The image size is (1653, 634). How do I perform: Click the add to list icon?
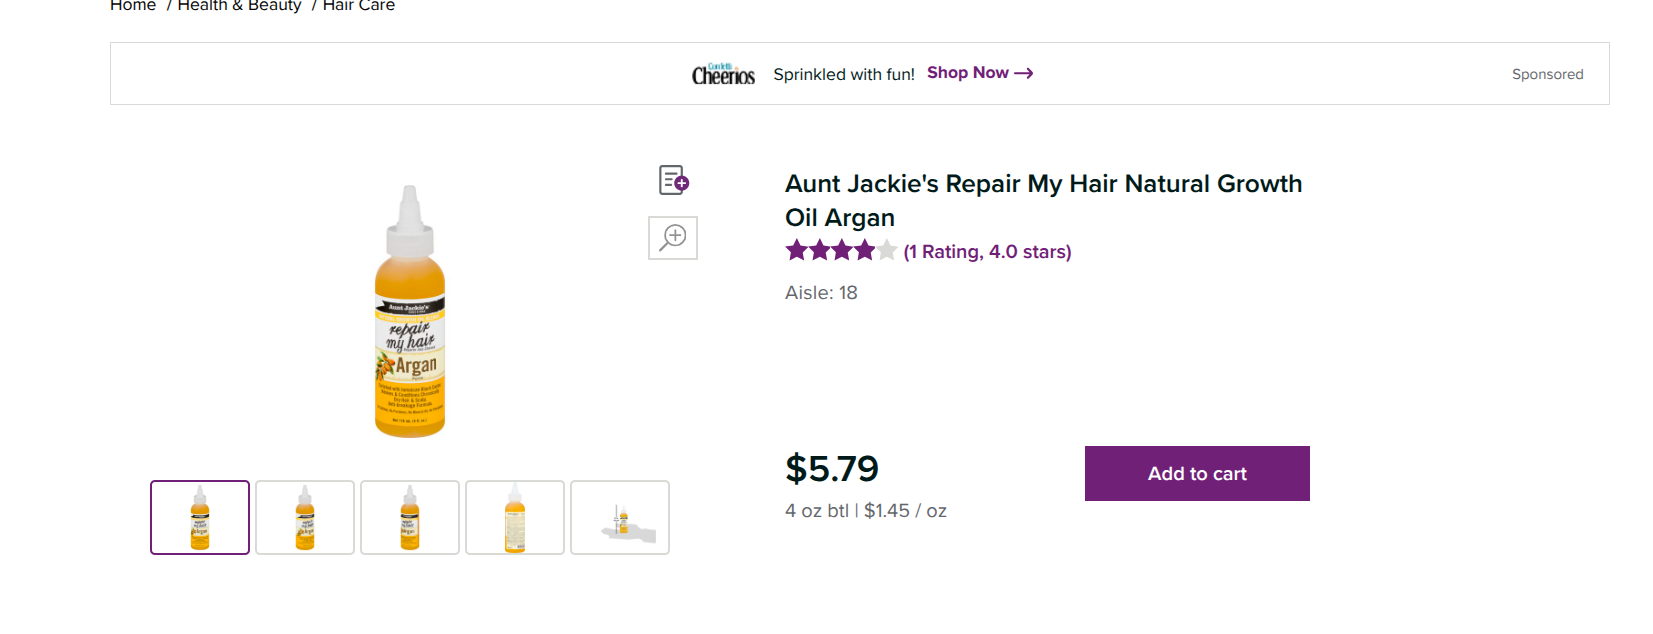click(x=674, y=180)
